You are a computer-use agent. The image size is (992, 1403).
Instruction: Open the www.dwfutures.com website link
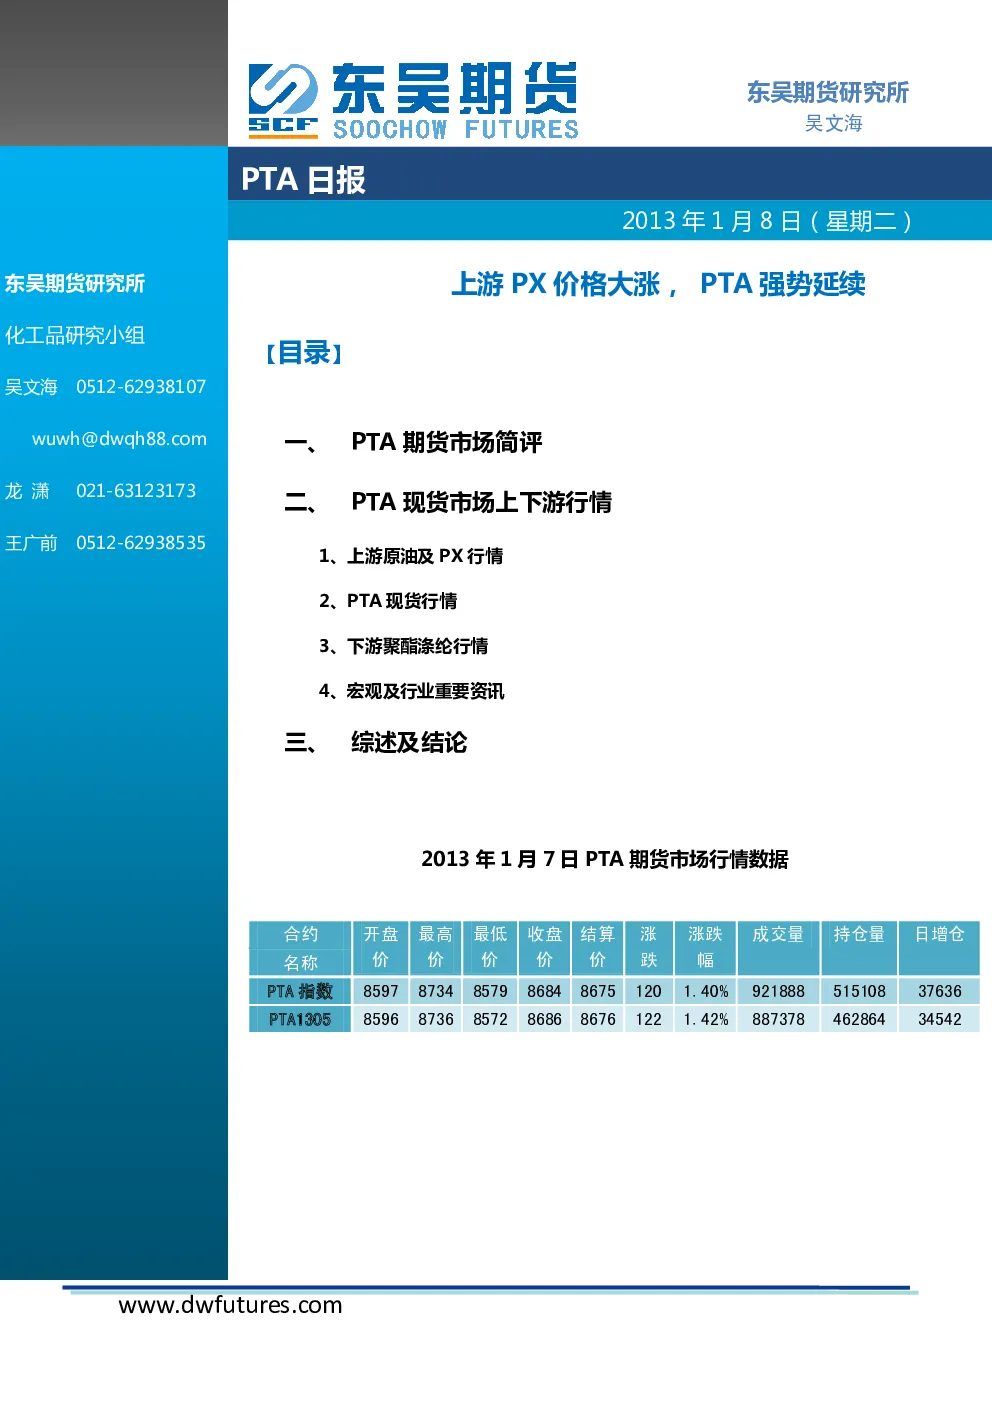[x=230, y=1305]
